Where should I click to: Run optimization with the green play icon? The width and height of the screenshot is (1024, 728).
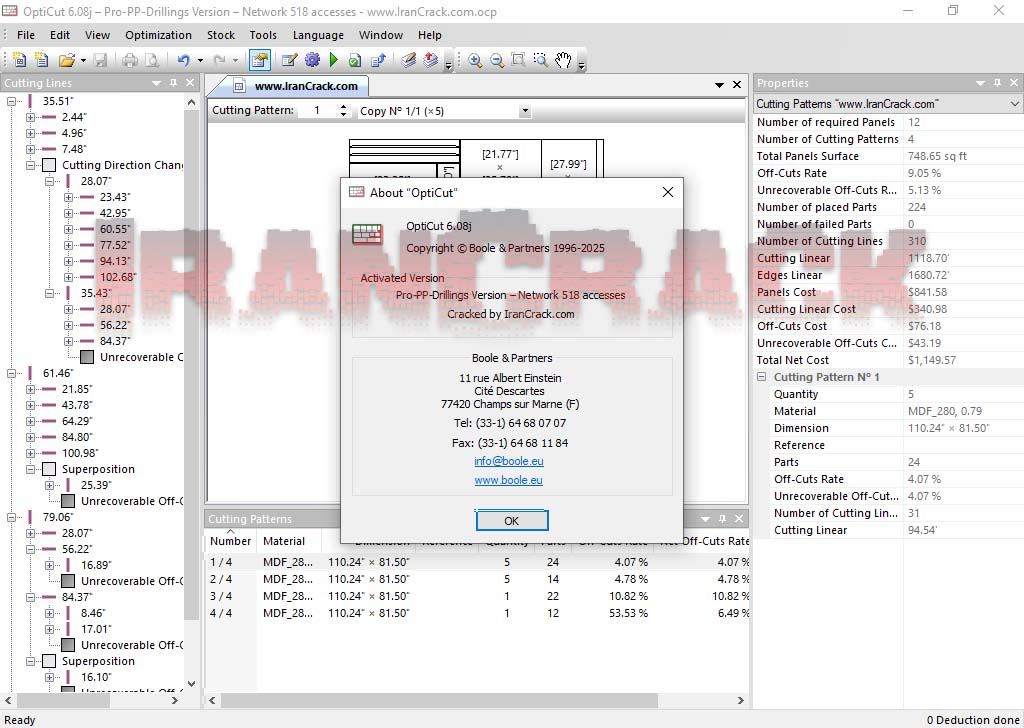[334, 60]
